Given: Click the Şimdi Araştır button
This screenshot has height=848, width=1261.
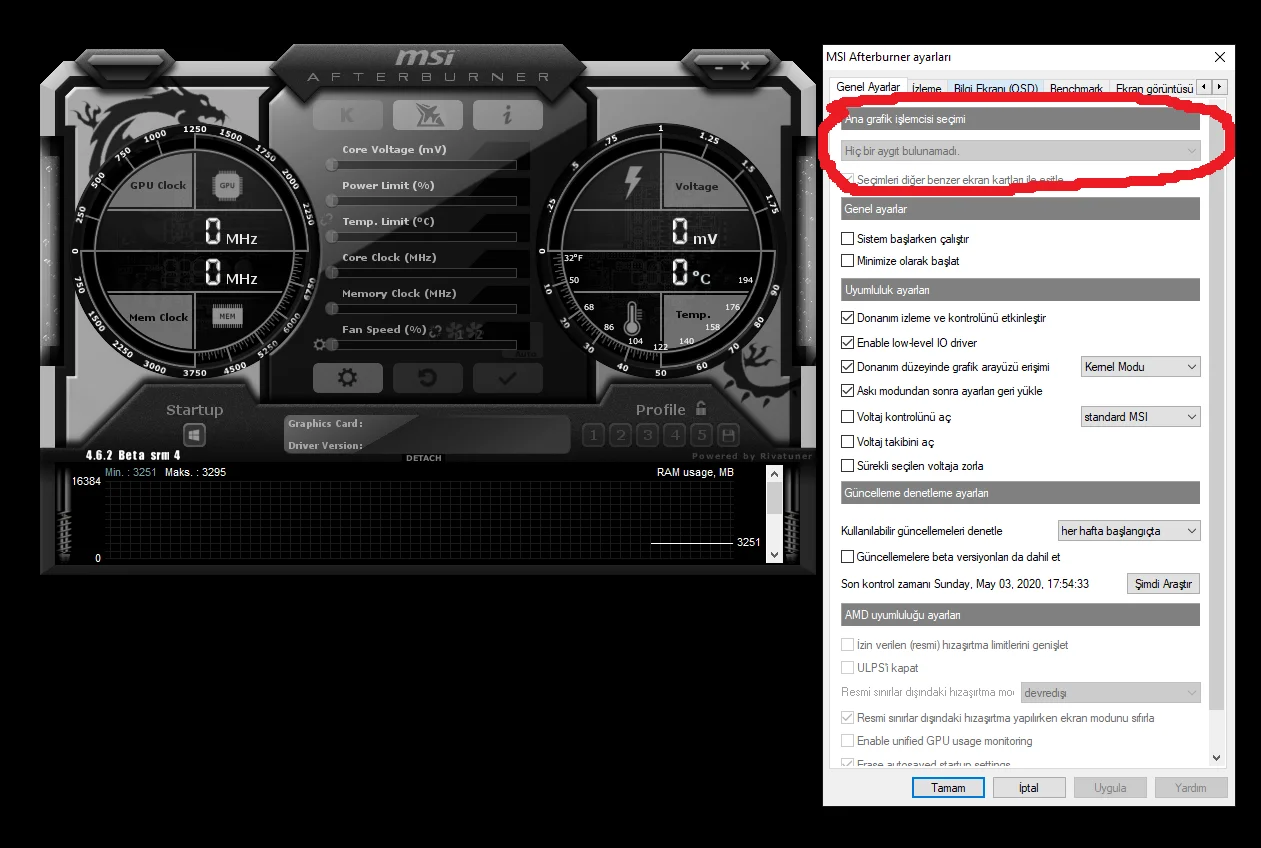Looking at the screenshot, I should tap(1163, 584).
